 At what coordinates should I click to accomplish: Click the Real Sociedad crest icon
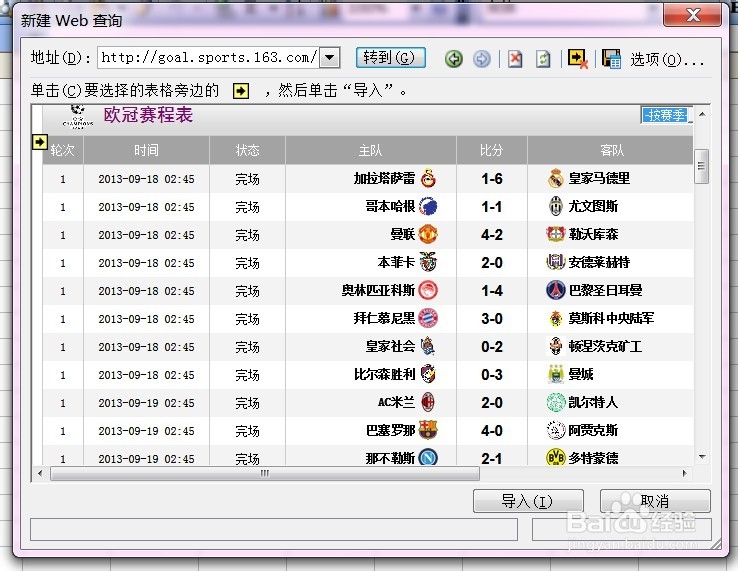point(427,346)
